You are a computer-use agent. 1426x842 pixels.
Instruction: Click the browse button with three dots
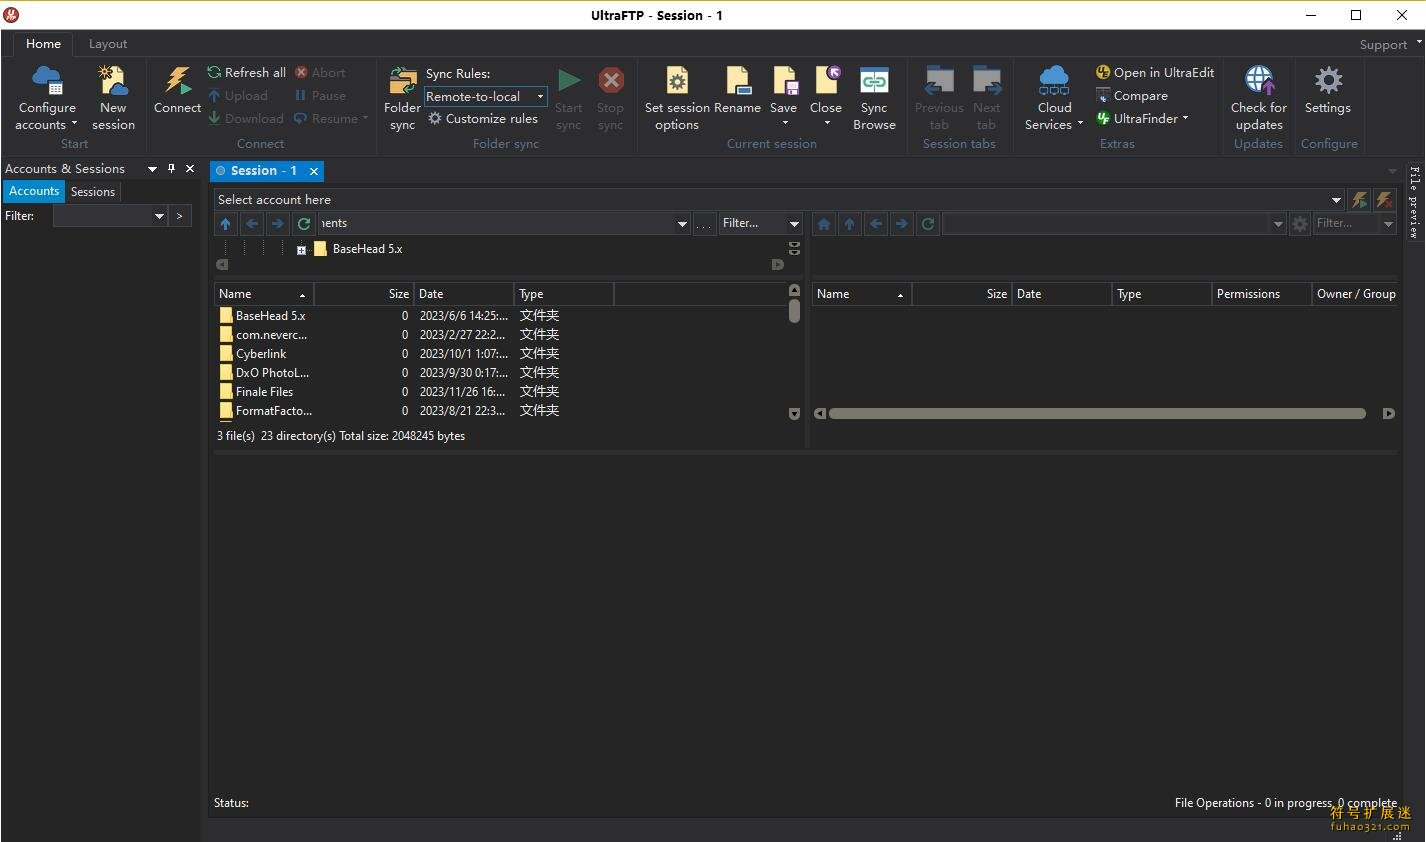coord(704,224)
